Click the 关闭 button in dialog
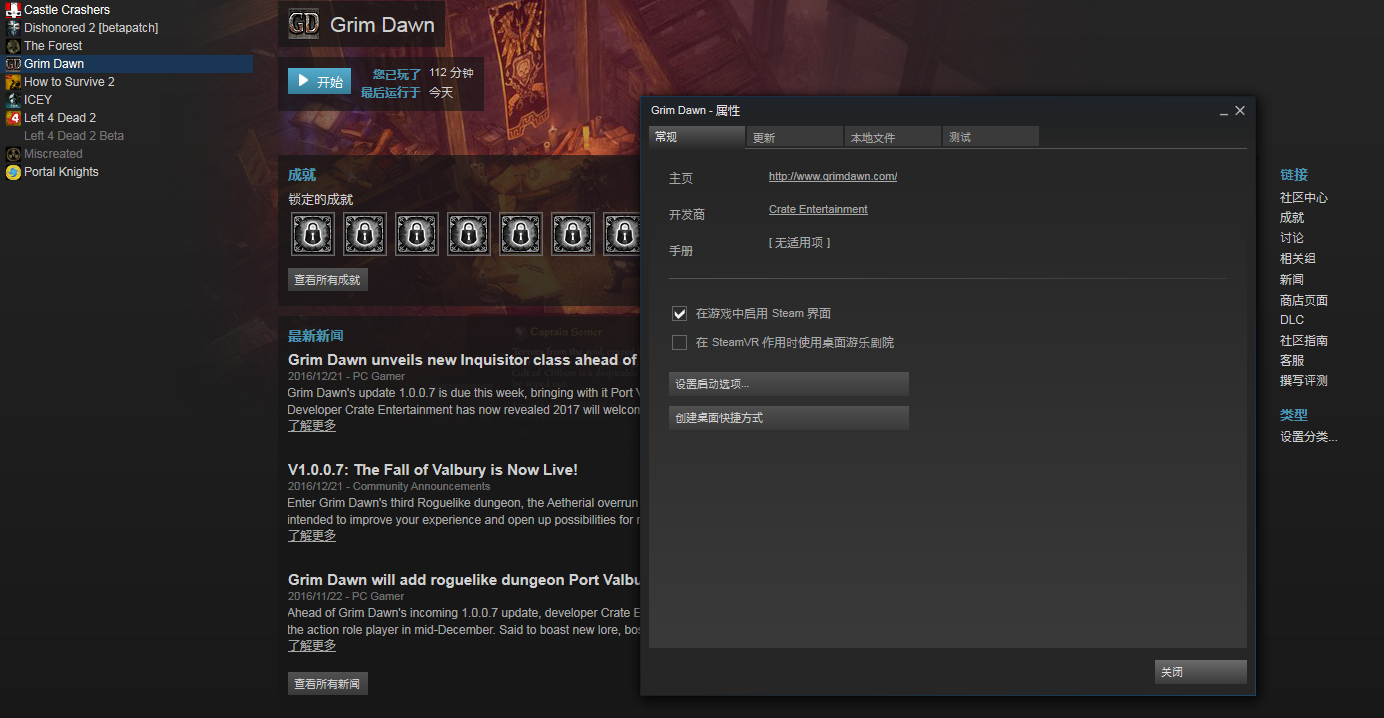 coord(1200,672)
